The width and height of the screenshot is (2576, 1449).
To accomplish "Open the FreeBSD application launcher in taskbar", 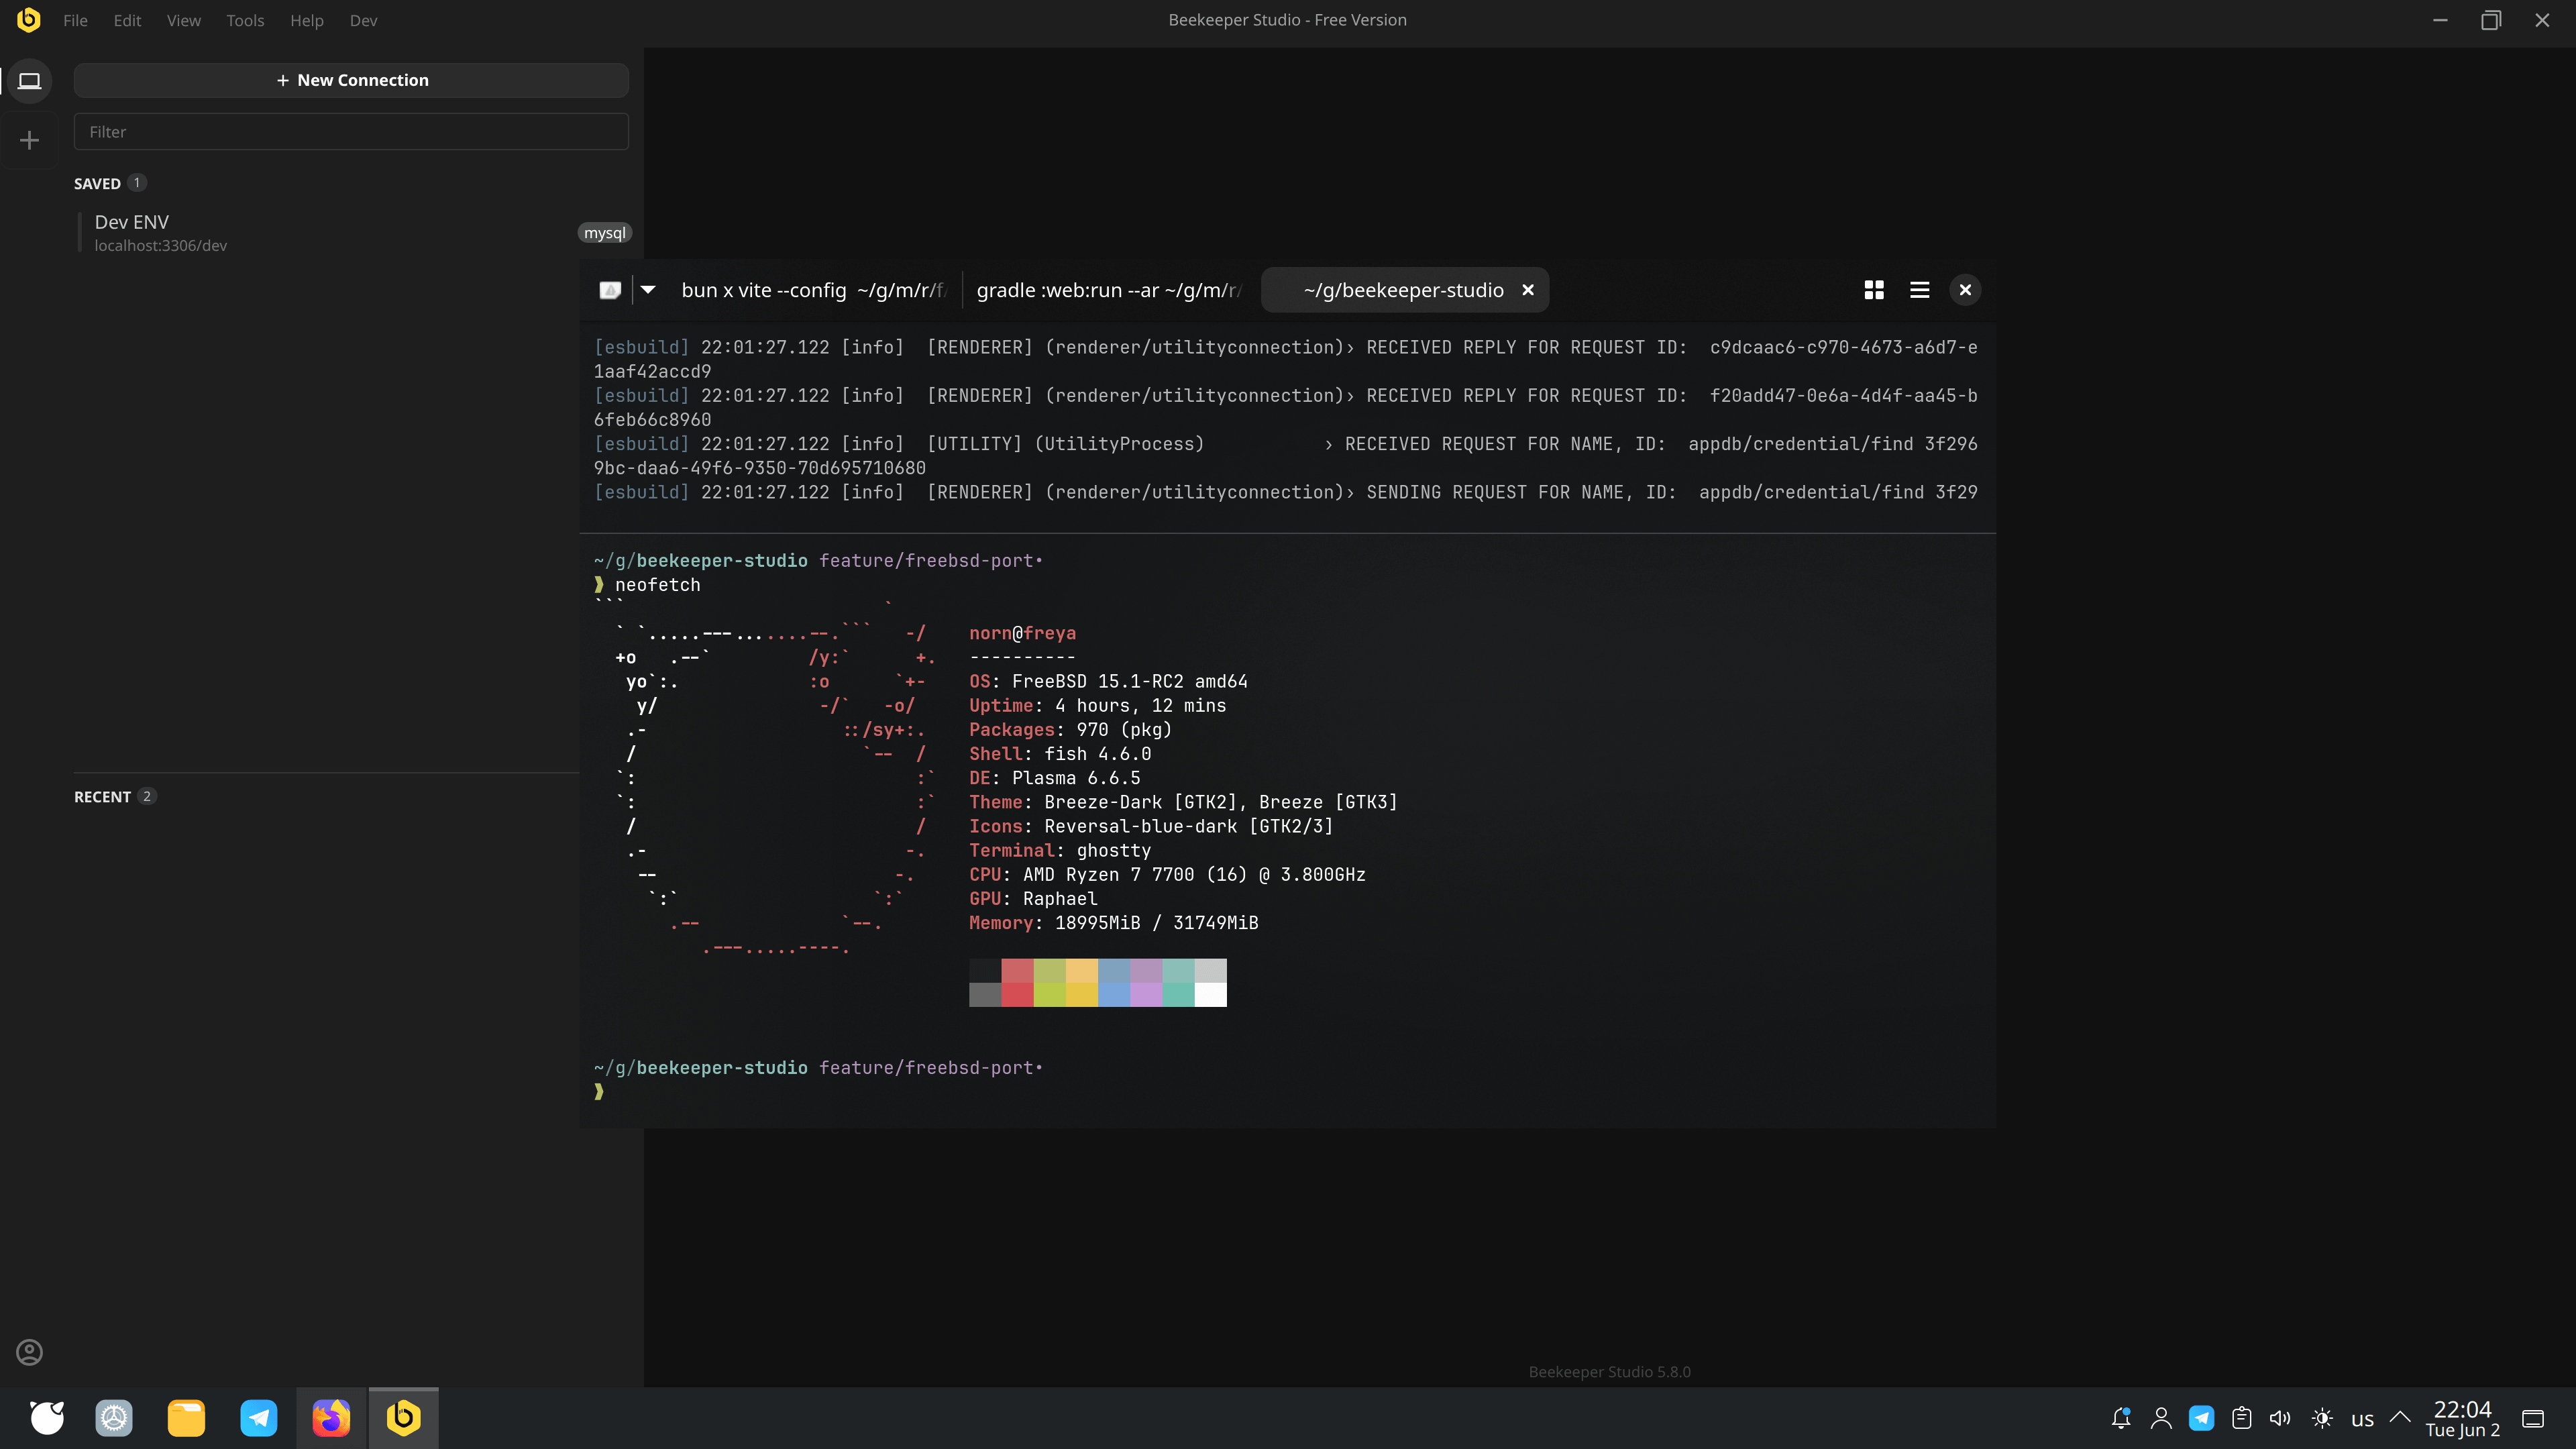I will [x=47, y=1417].
